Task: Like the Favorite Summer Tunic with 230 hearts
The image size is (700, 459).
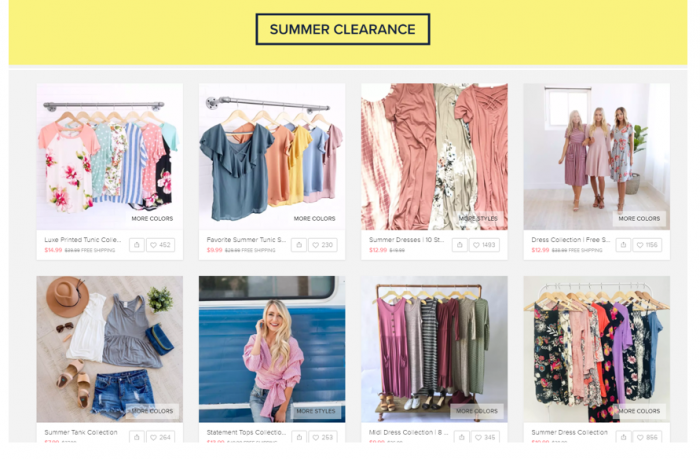Action: 323,245
